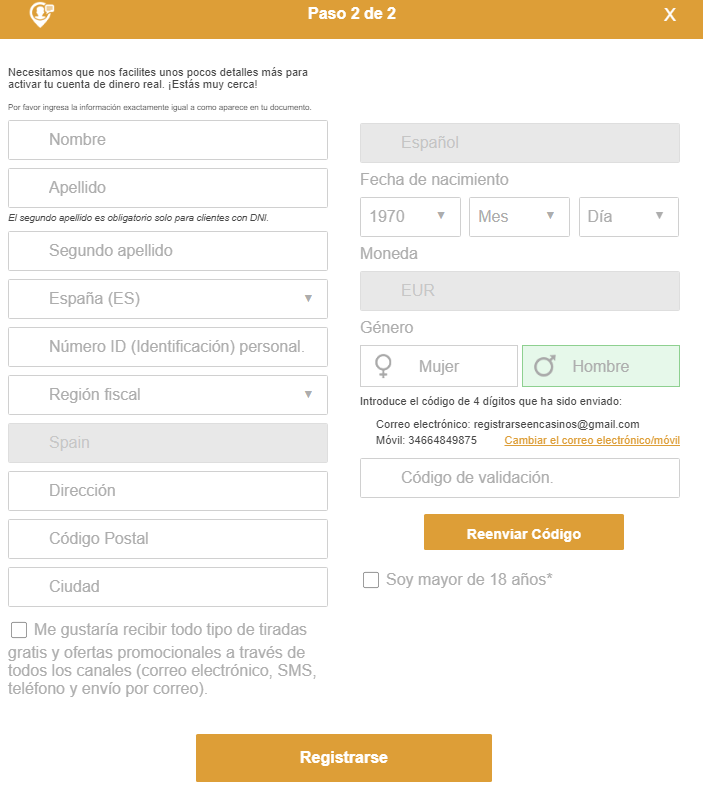
Task: Select Mujer as gender
Action: click(439, 366)
